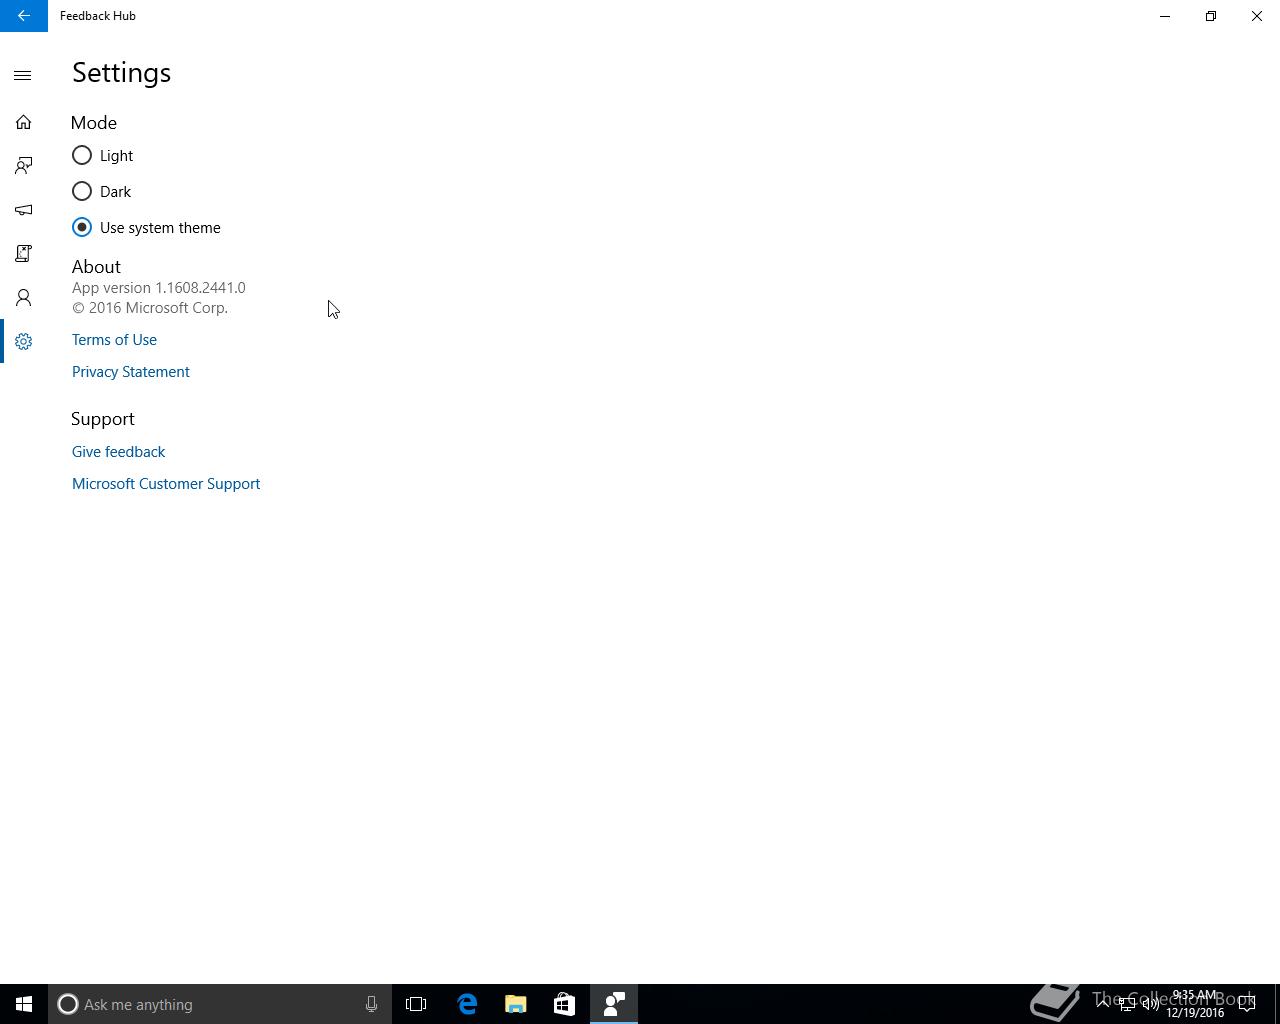
Task: Close the Feedback Hub window
Action: pos(1257,16)
